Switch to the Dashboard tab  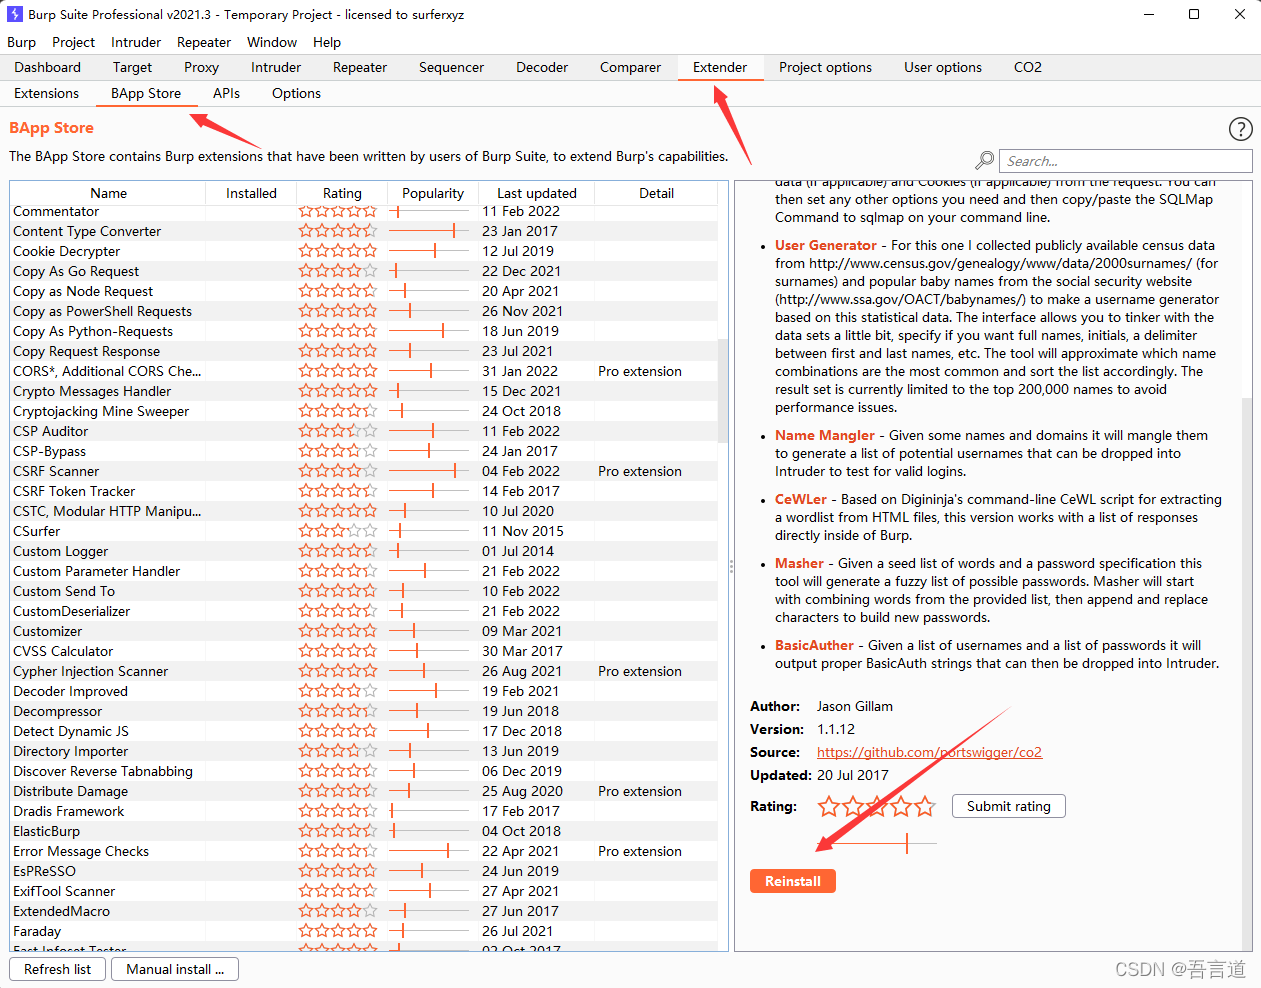(x=47, y=67)
